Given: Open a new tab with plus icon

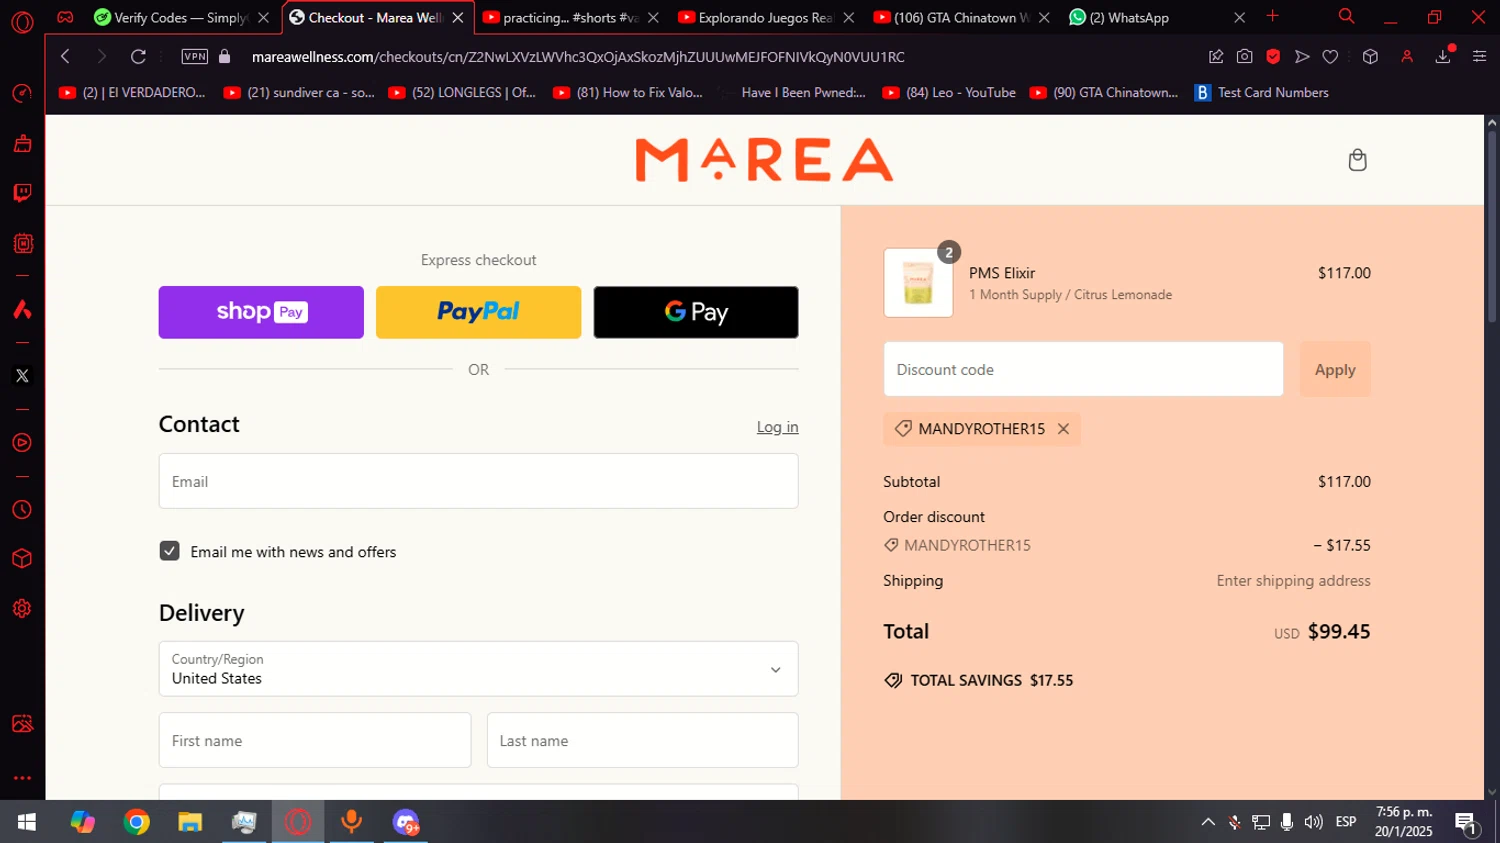Looking at the screenshot, I should (x=1272, y=17).
